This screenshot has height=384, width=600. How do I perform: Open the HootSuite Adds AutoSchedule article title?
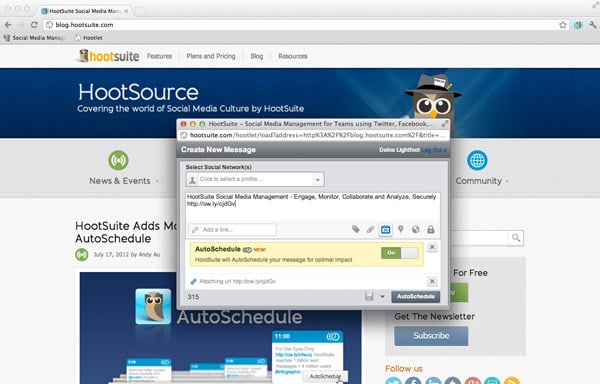(126, 232)
